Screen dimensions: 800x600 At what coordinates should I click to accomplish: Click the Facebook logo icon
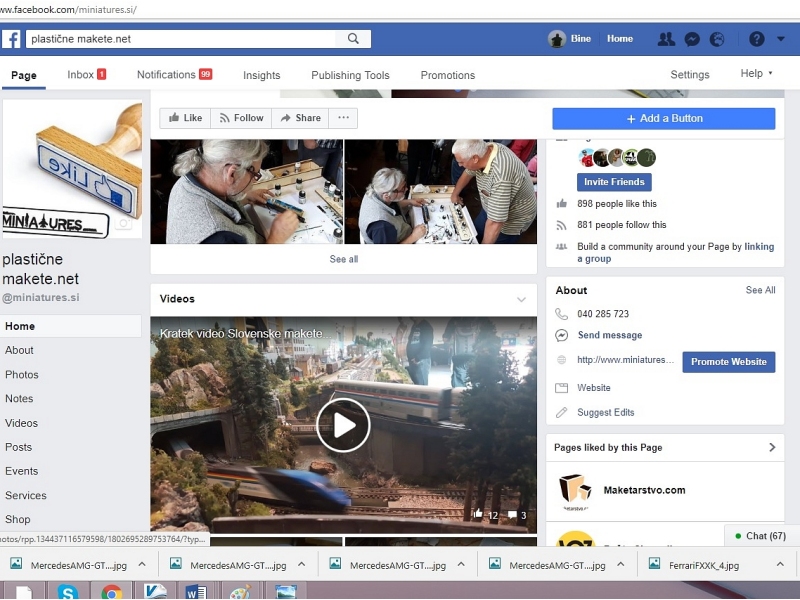(x=12, y=39)
